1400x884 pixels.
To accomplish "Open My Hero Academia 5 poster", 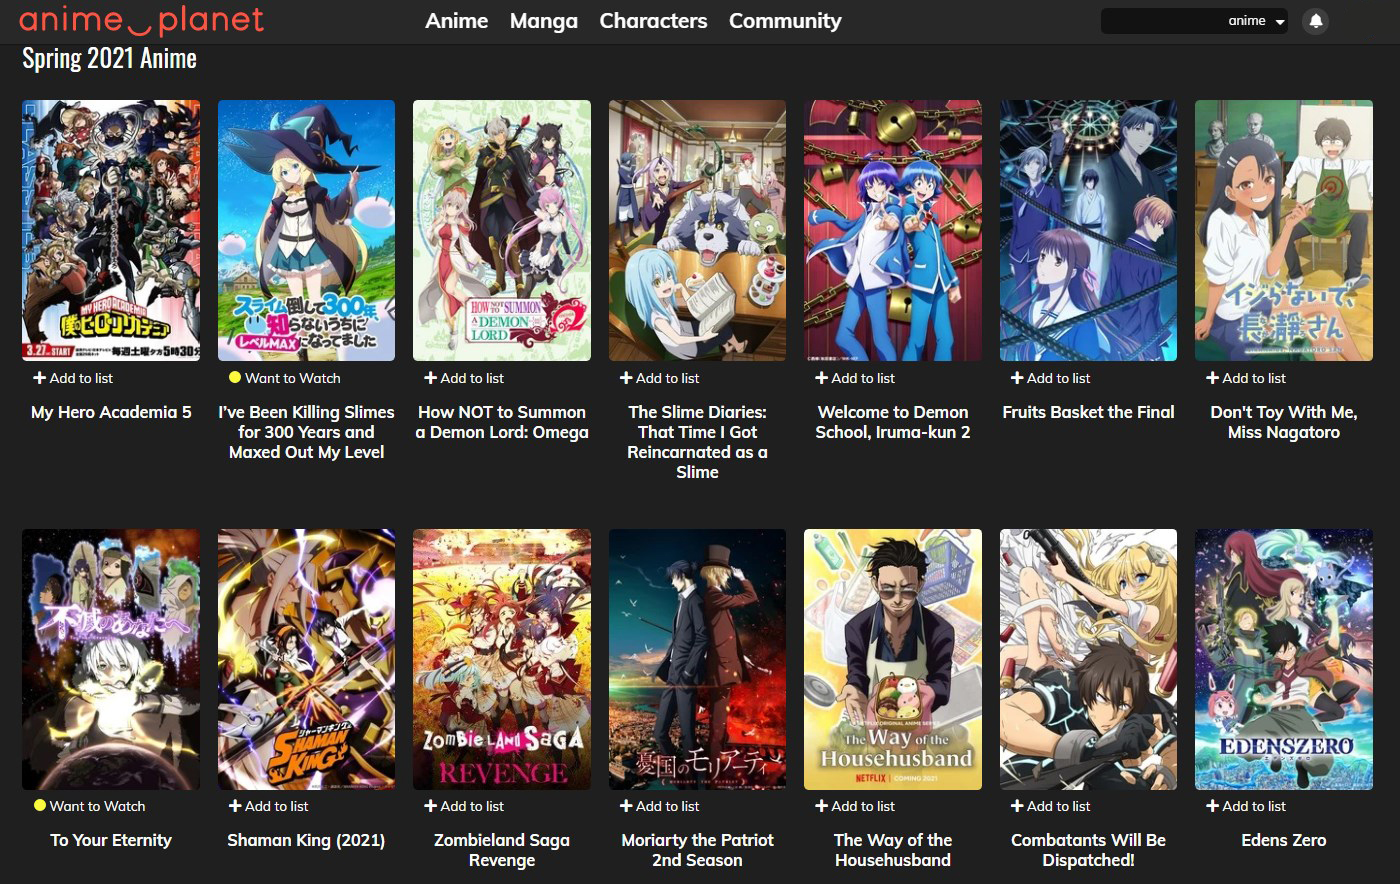I will (x=111, y=230).
